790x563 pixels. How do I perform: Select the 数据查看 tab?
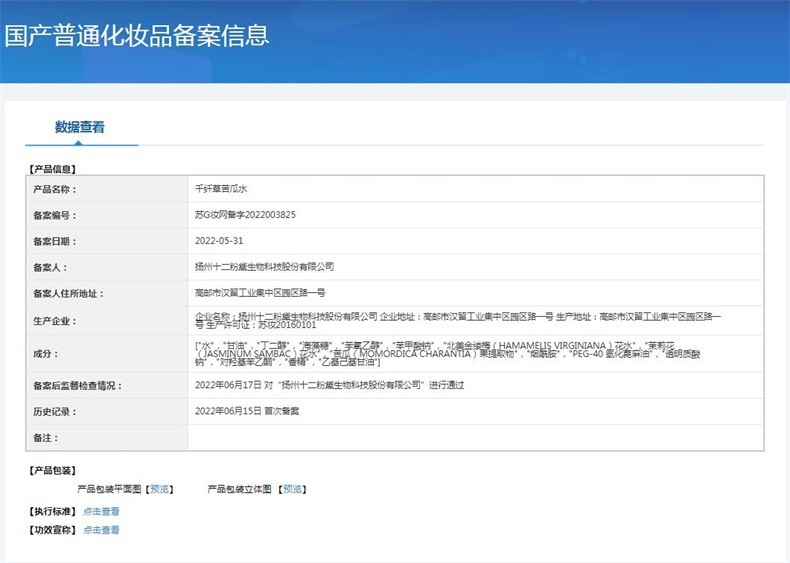(80, 127)
